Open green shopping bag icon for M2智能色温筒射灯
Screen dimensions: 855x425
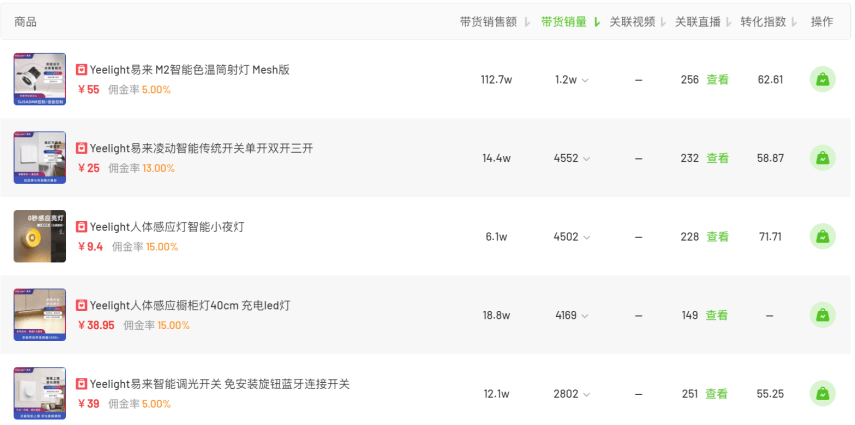(x=822, y=80)
